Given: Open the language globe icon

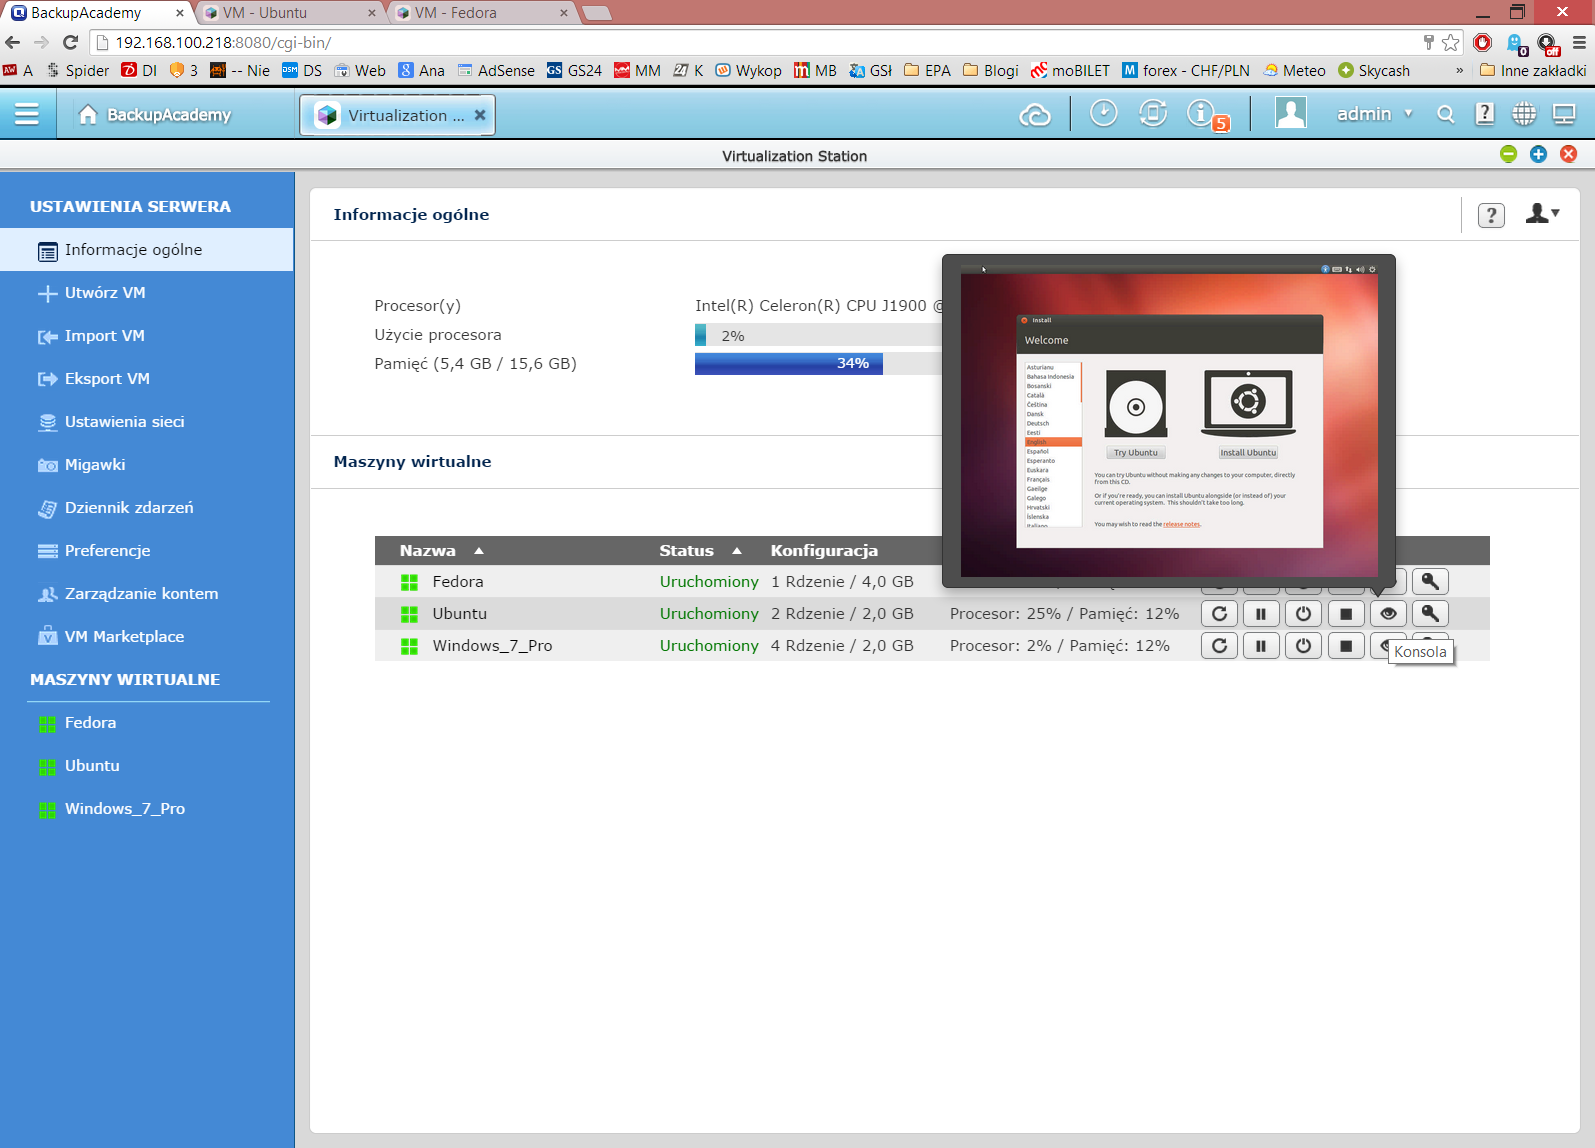Looking at the screenshot, I should [1524, 114].
